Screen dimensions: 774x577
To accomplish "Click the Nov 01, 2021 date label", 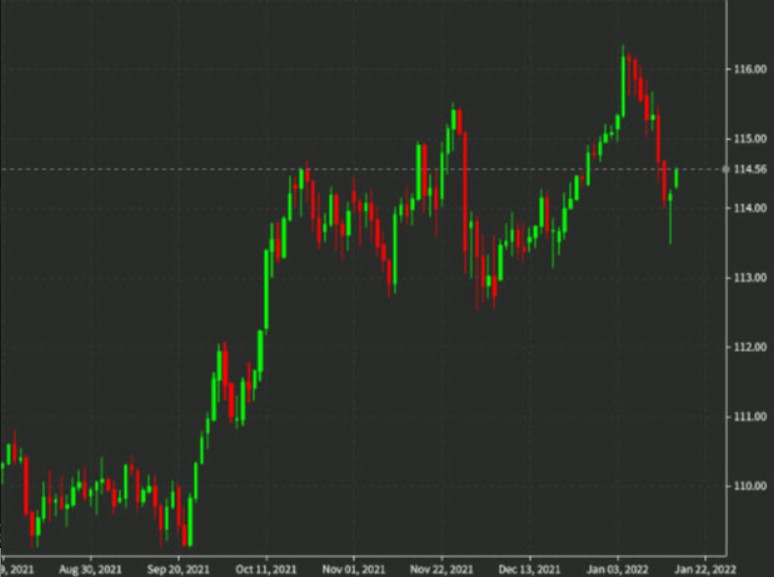I will (353, 570).
